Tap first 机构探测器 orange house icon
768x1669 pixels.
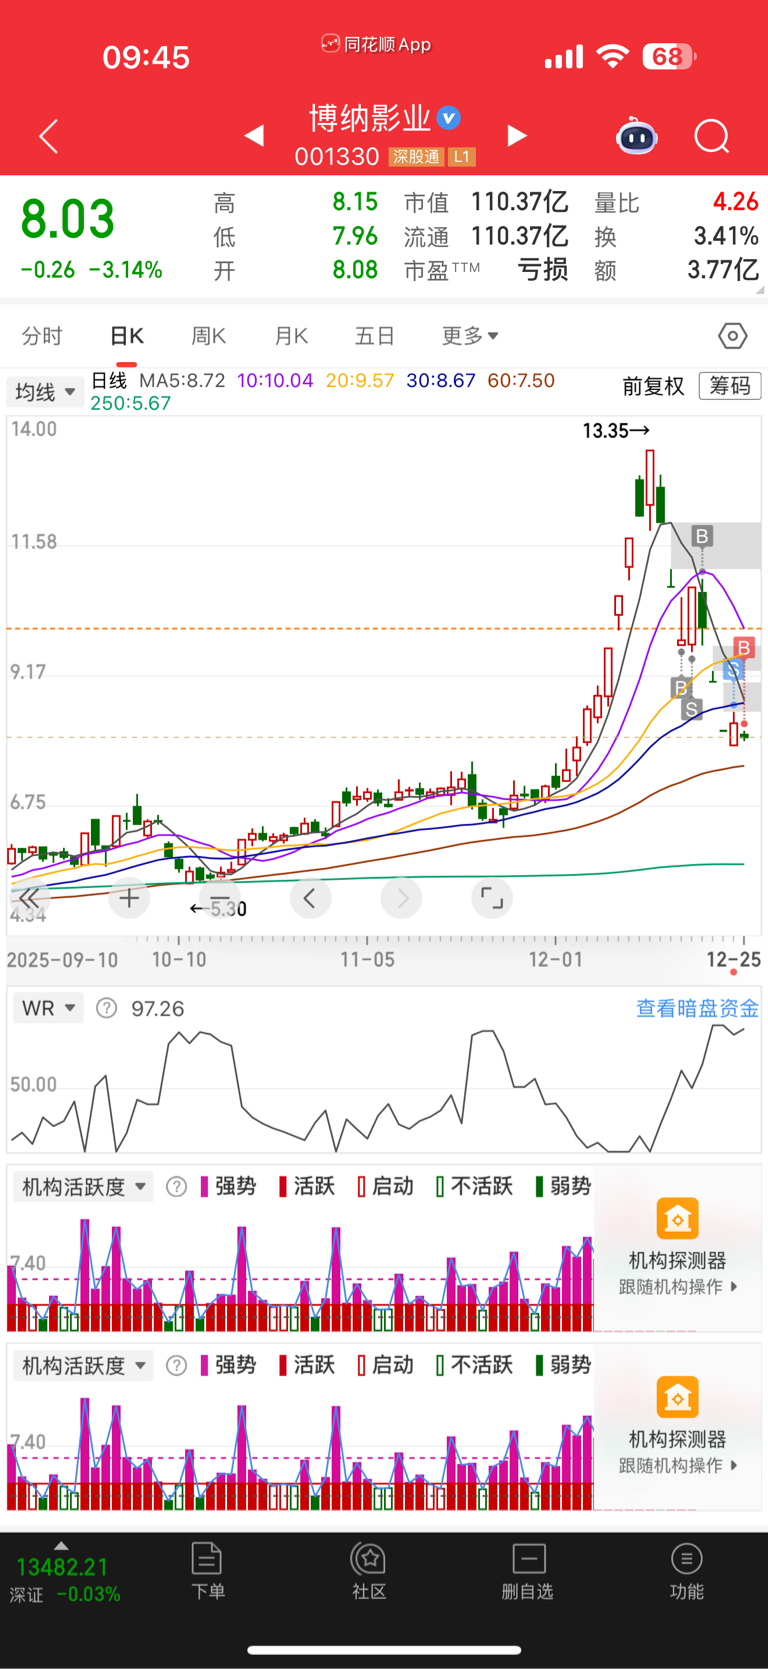[677, 1218]
